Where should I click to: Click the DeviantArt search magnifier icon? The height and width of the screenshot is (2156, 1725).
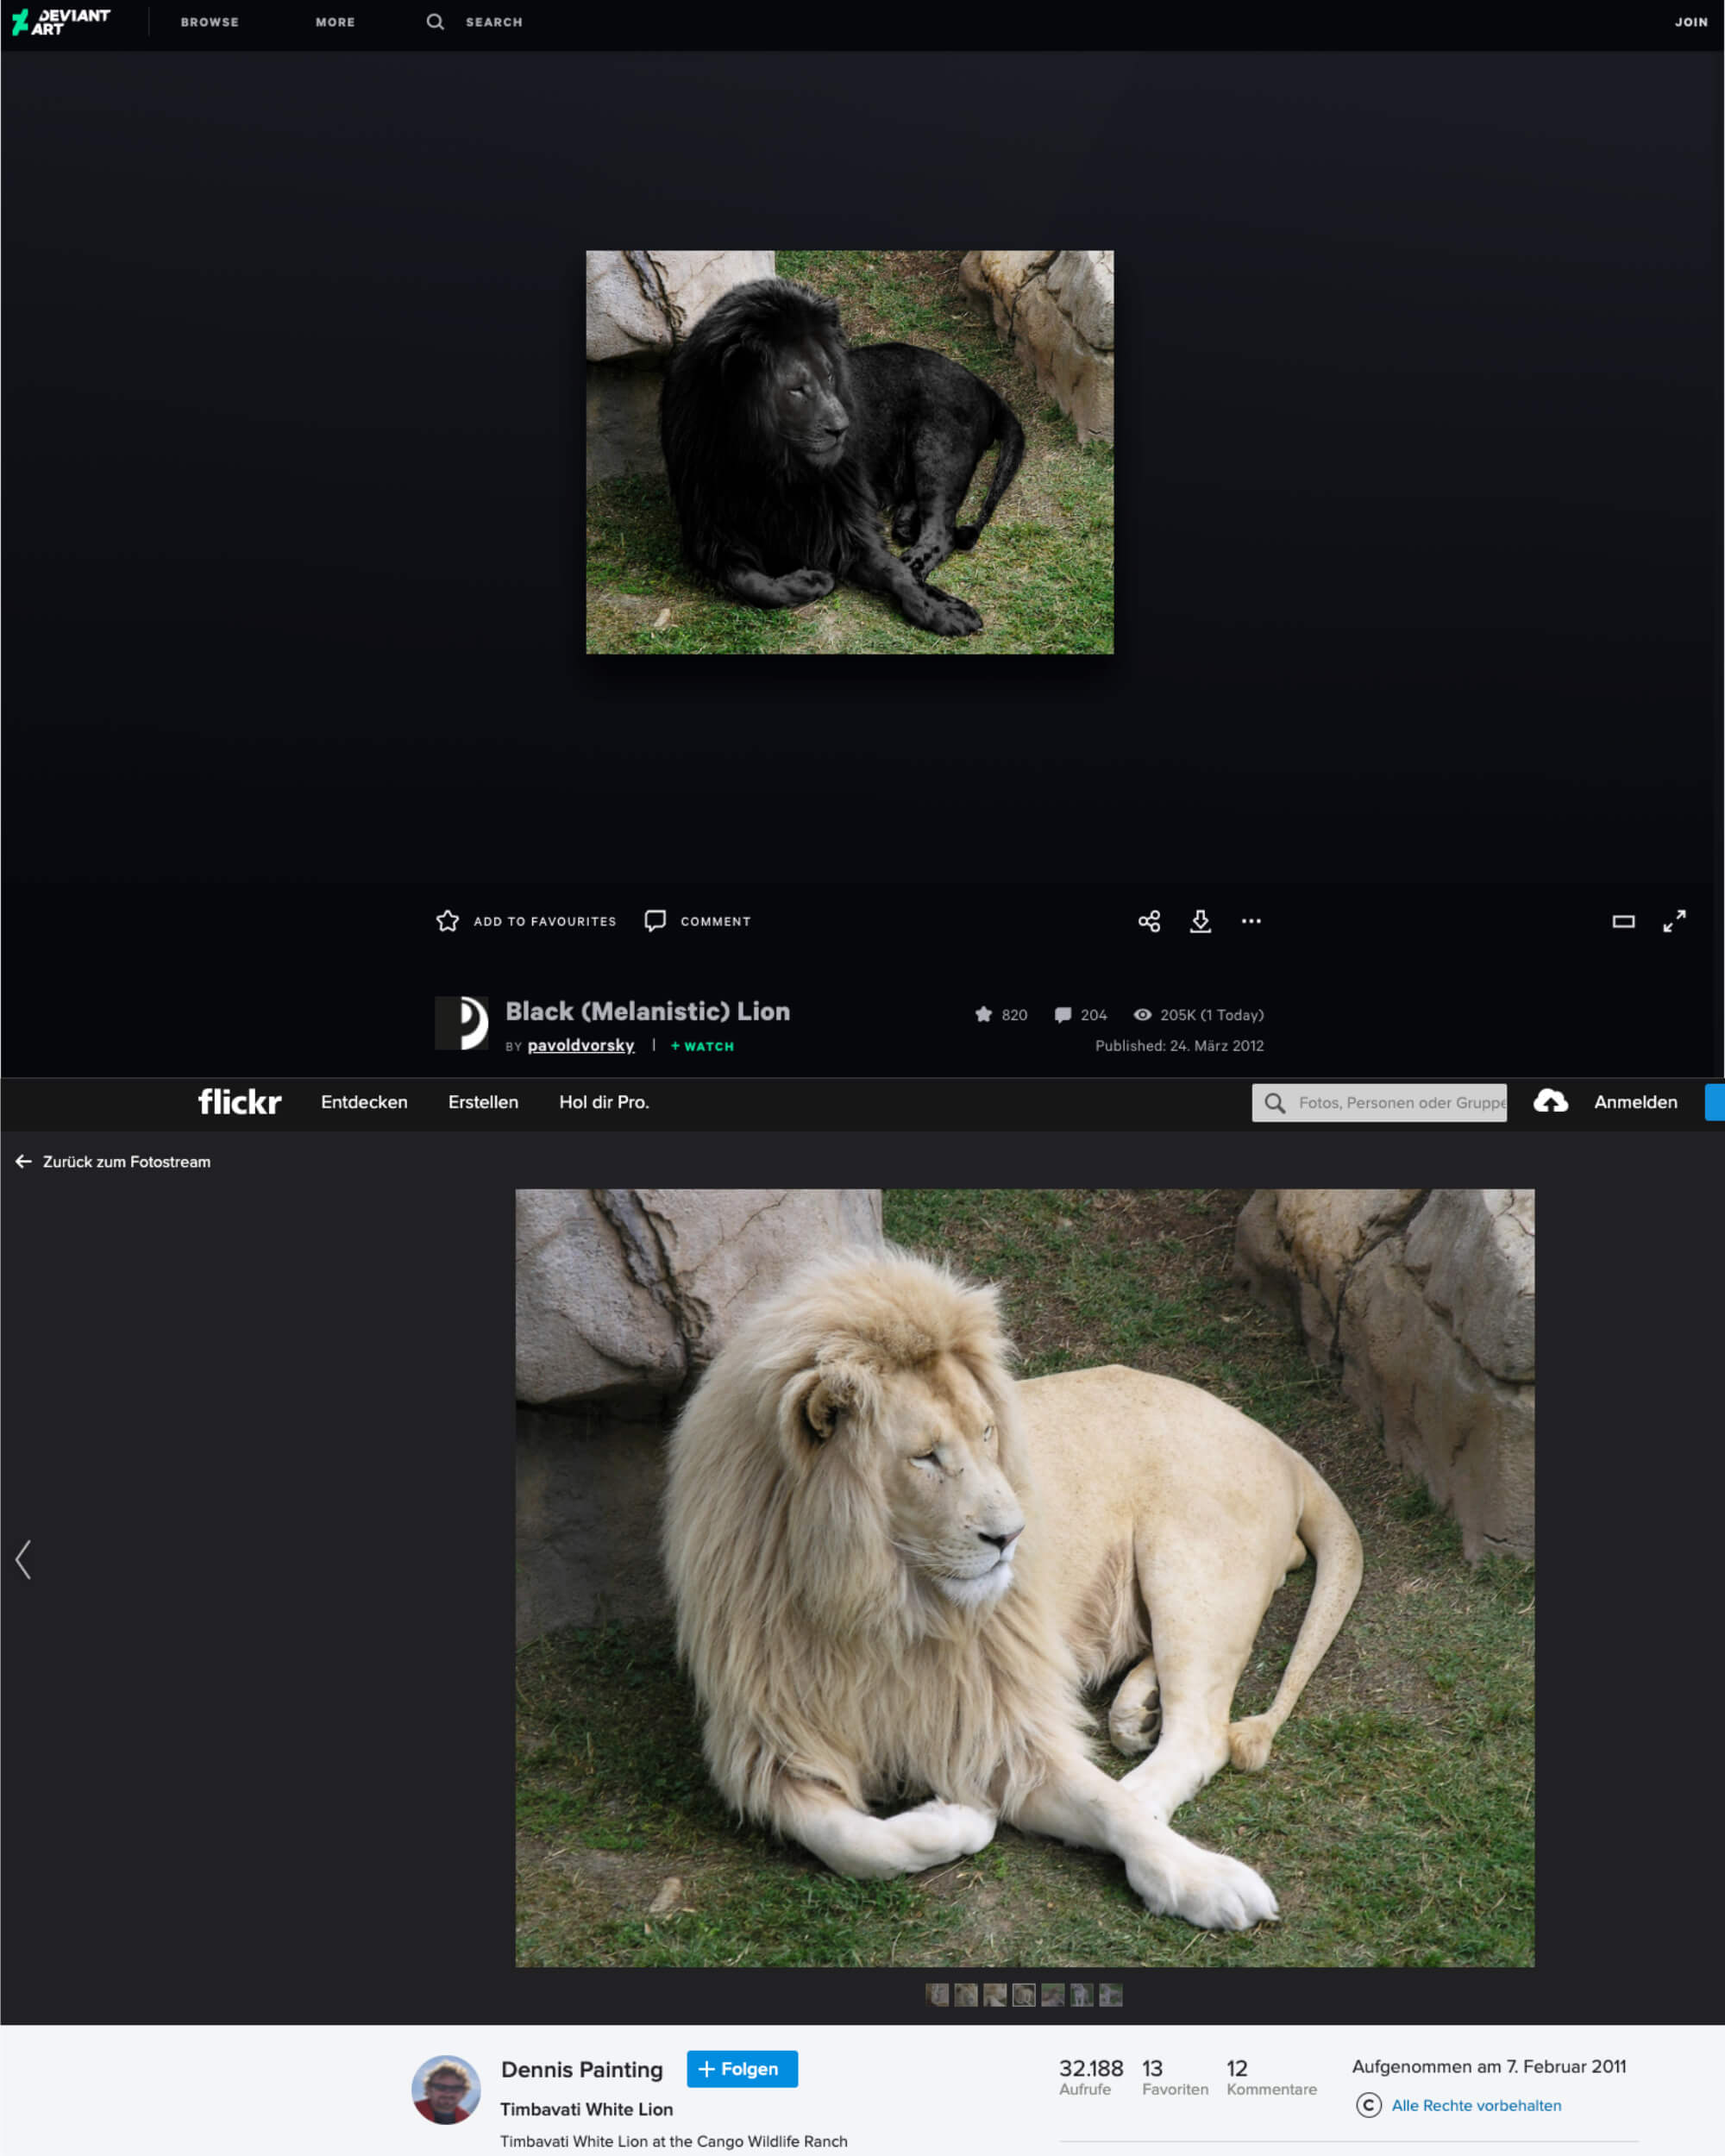pyautogui.click(x=435, y=21)
